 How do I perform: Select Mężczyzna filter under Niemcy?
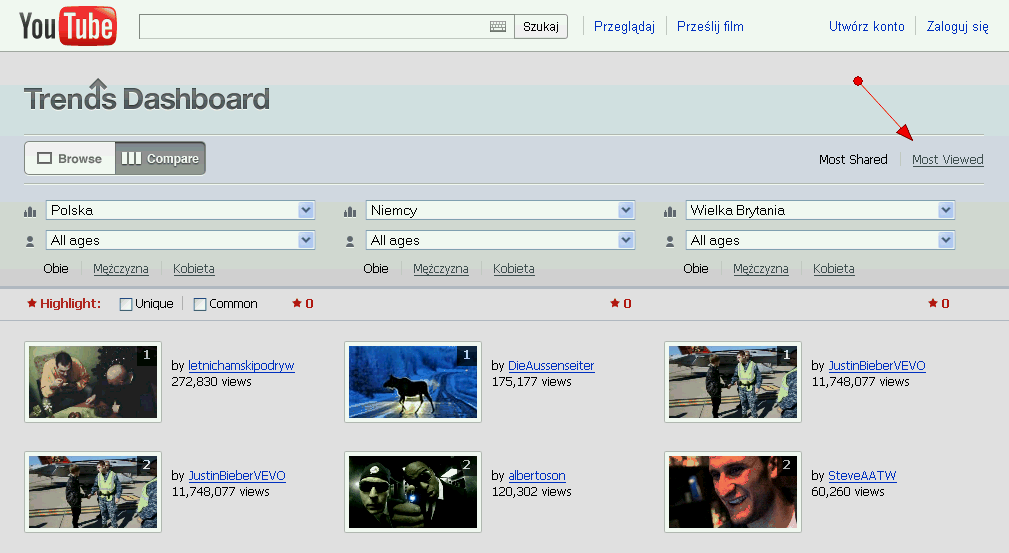tap(441, 269)
